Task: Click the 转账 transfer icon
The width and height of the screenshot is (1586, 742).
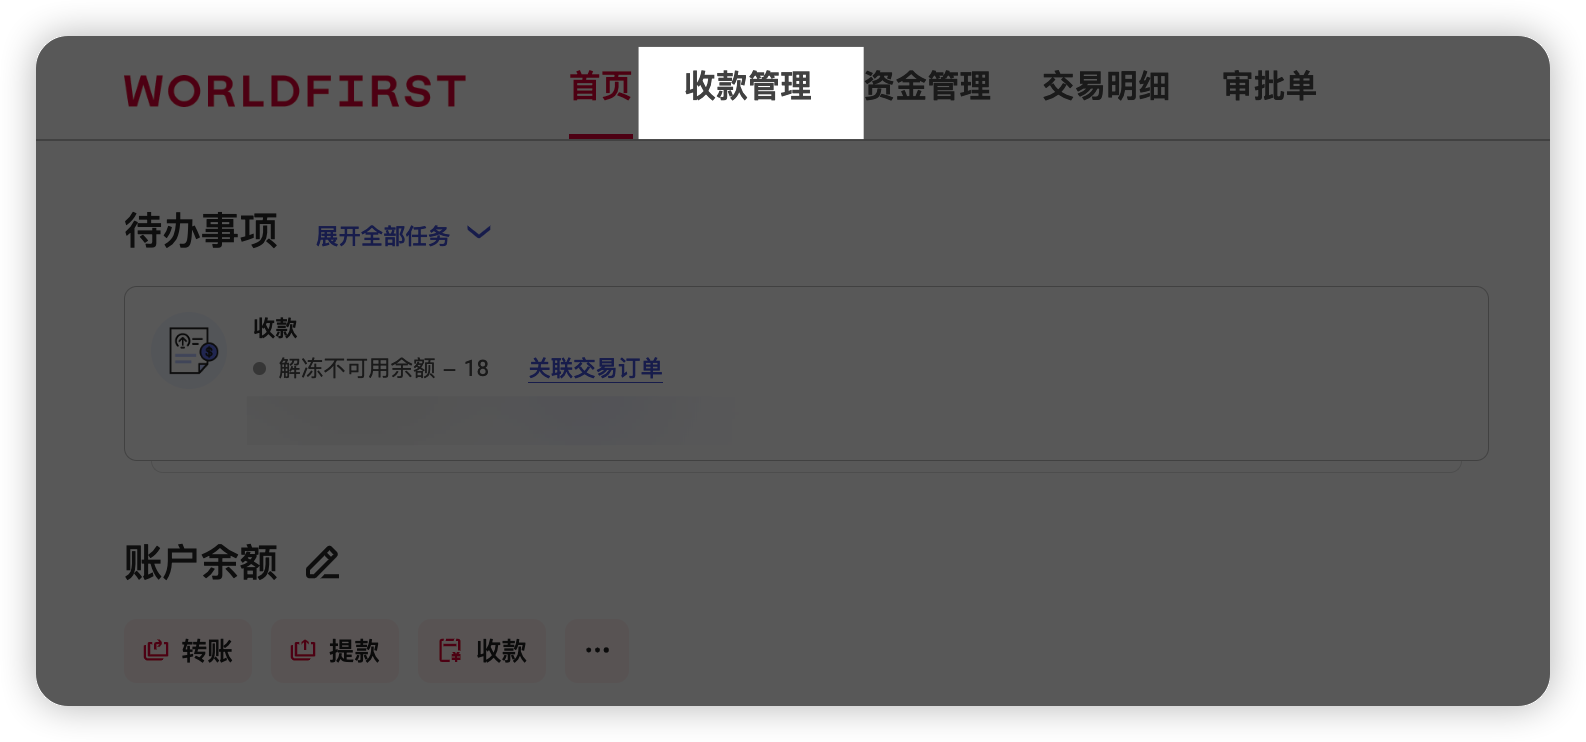Action: pos(156,651)
